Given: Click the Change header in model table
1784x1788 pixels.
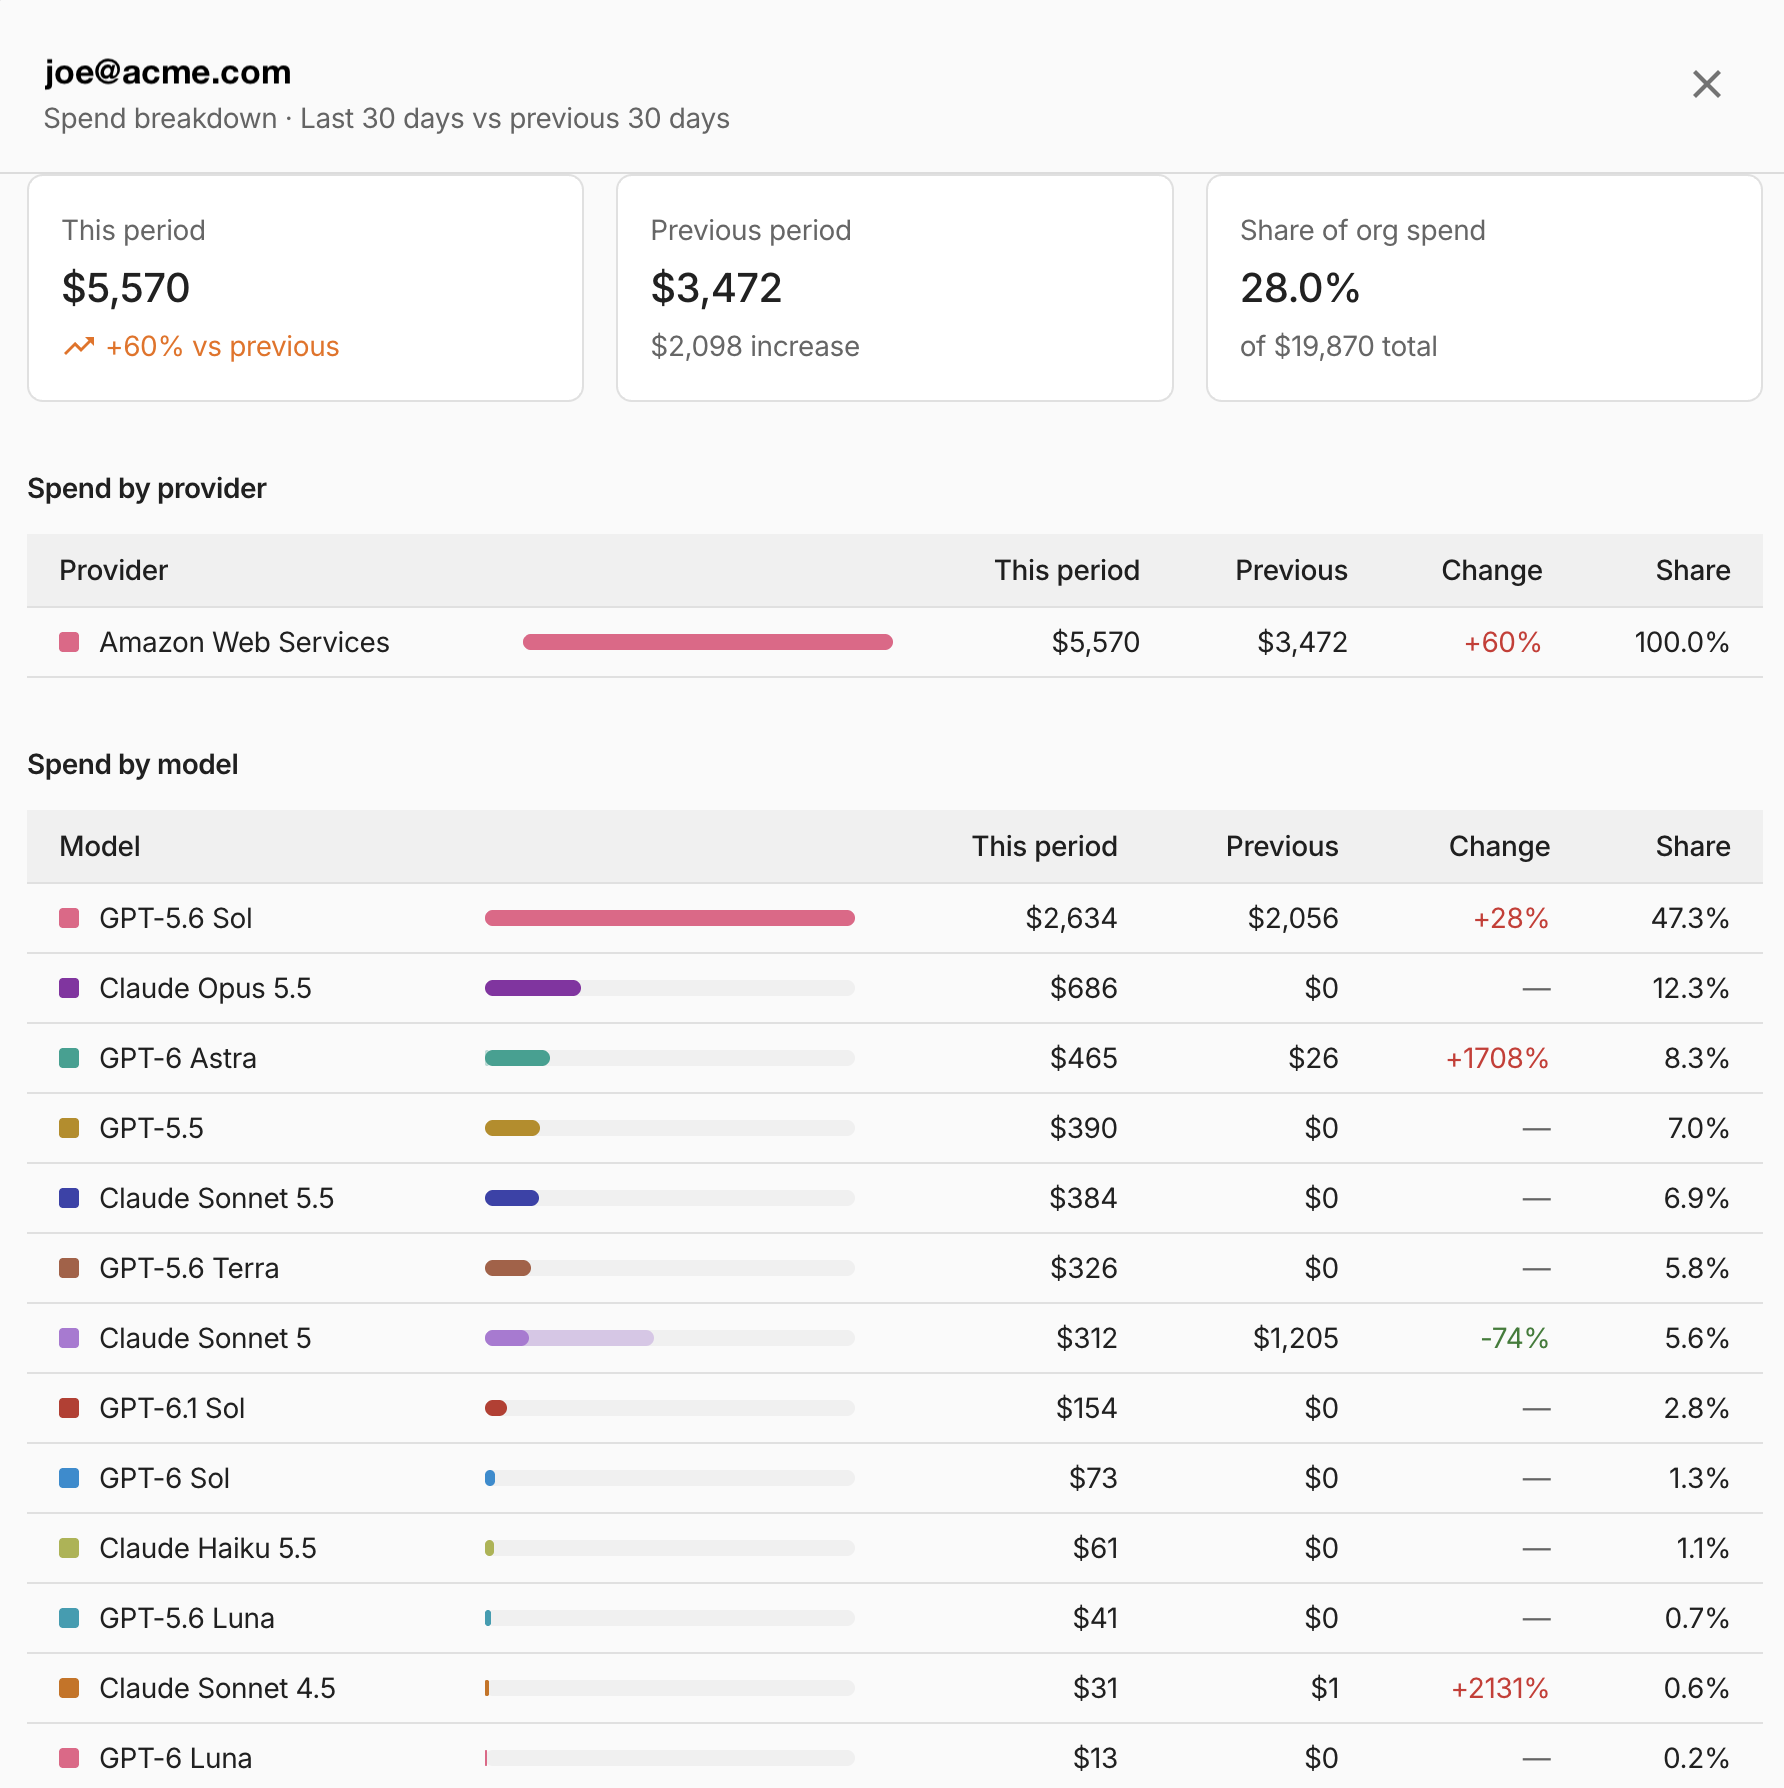Looking at the screenshot, I should pyautogui.click(x=1499, y=846).
